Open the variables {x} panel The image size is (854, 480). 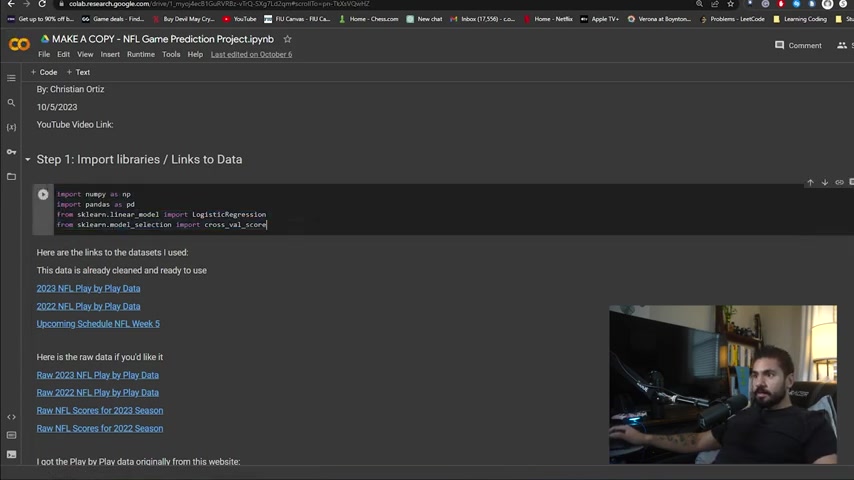click(x=11, y=127)
